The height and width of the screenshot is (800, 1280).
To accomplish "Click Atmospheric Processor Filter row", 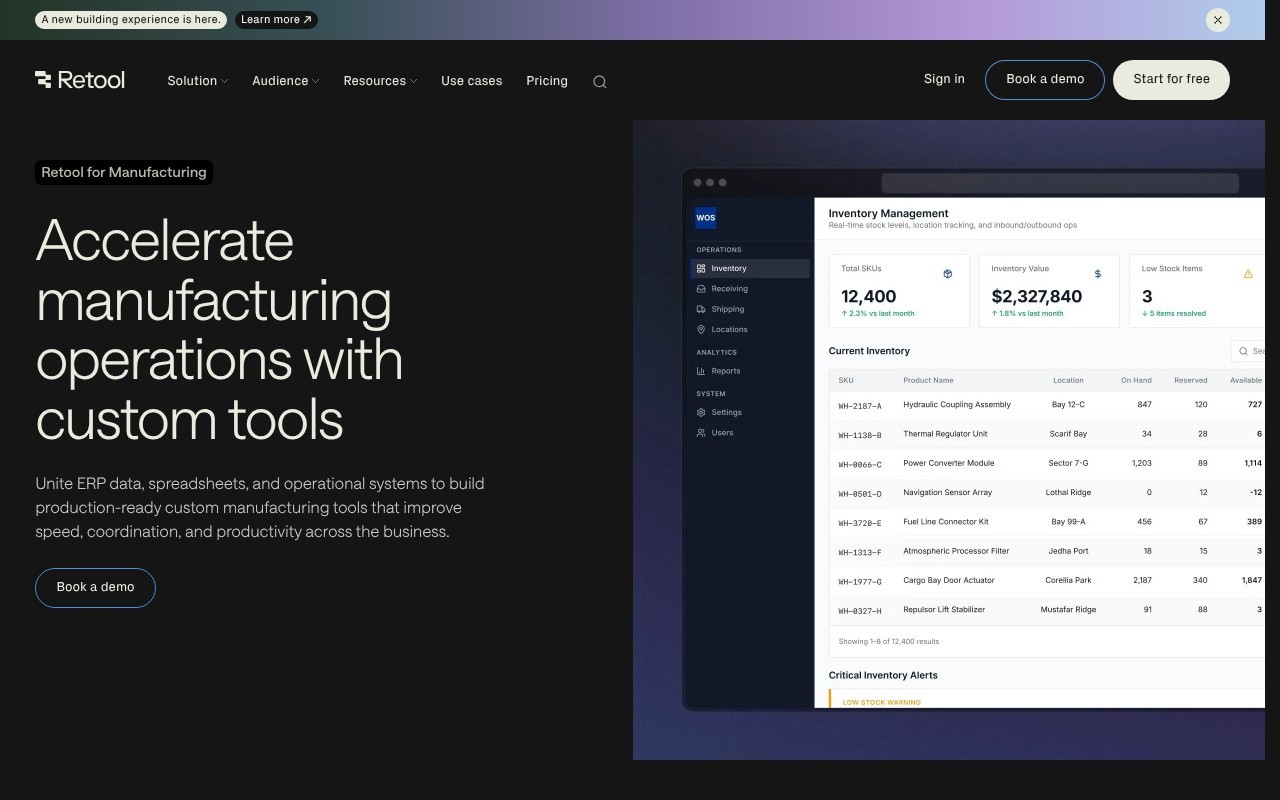I will tap(1047, 551).
